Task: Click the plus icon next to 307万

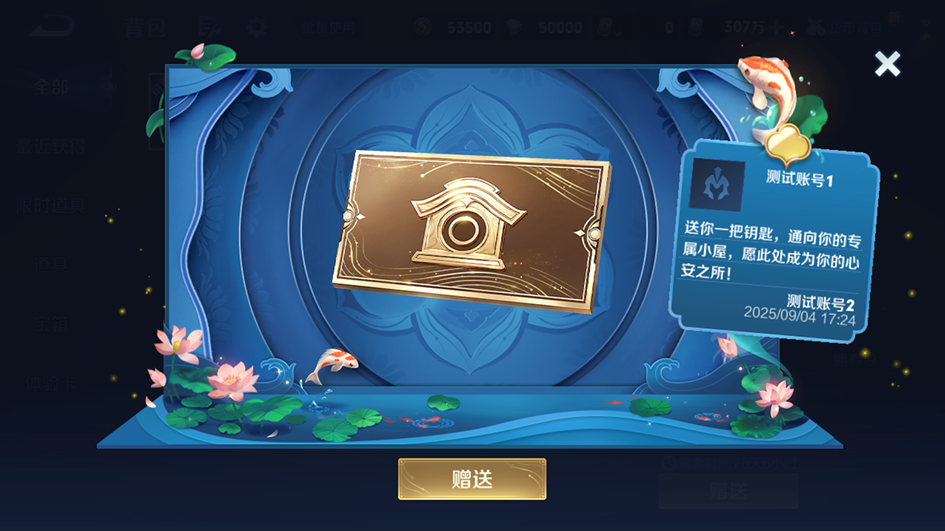Action: [777, 28]
